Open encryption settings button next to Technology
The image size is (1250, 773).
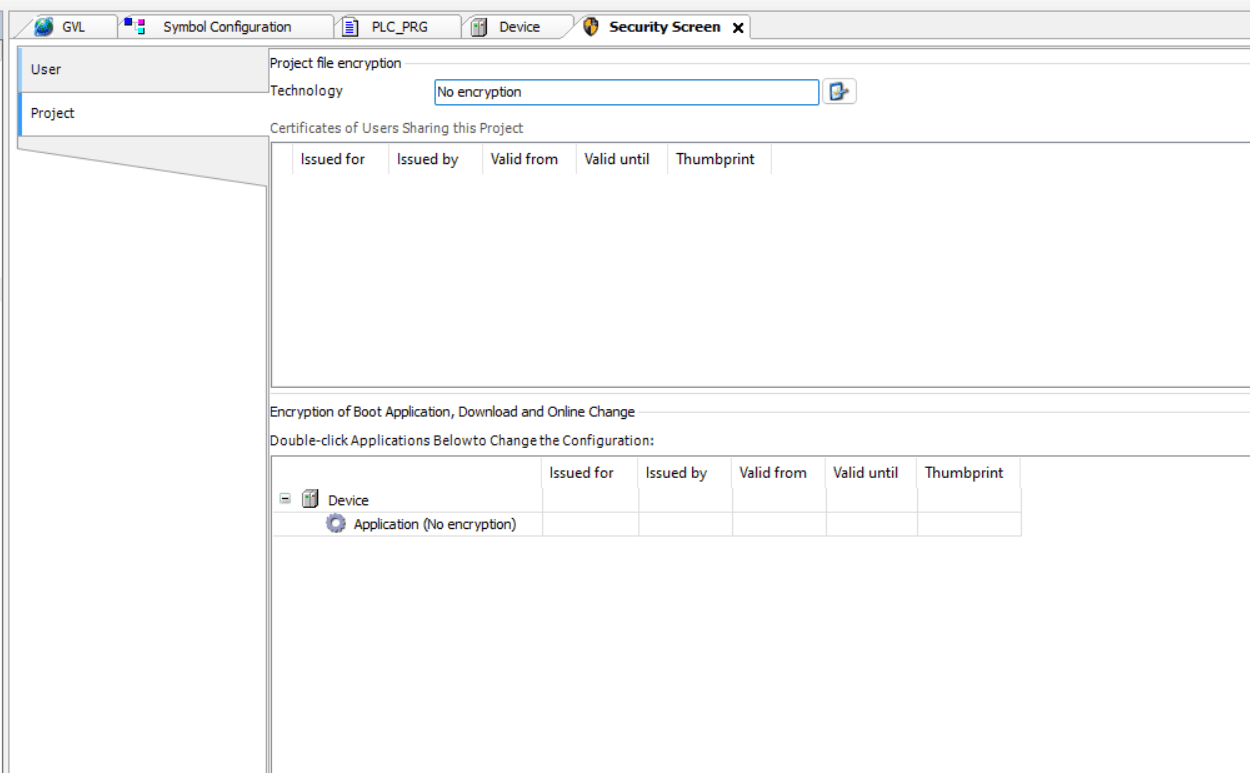(x=840, y=92)
